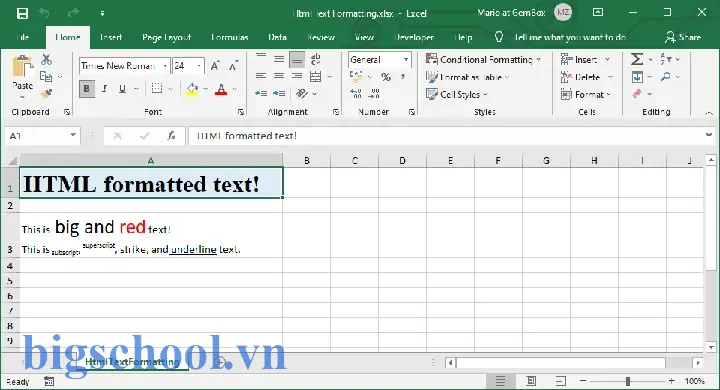The width and height of the screenshot is (720, 390).
Task: Click the Borders icon
Action: click(x=157, y=88)
